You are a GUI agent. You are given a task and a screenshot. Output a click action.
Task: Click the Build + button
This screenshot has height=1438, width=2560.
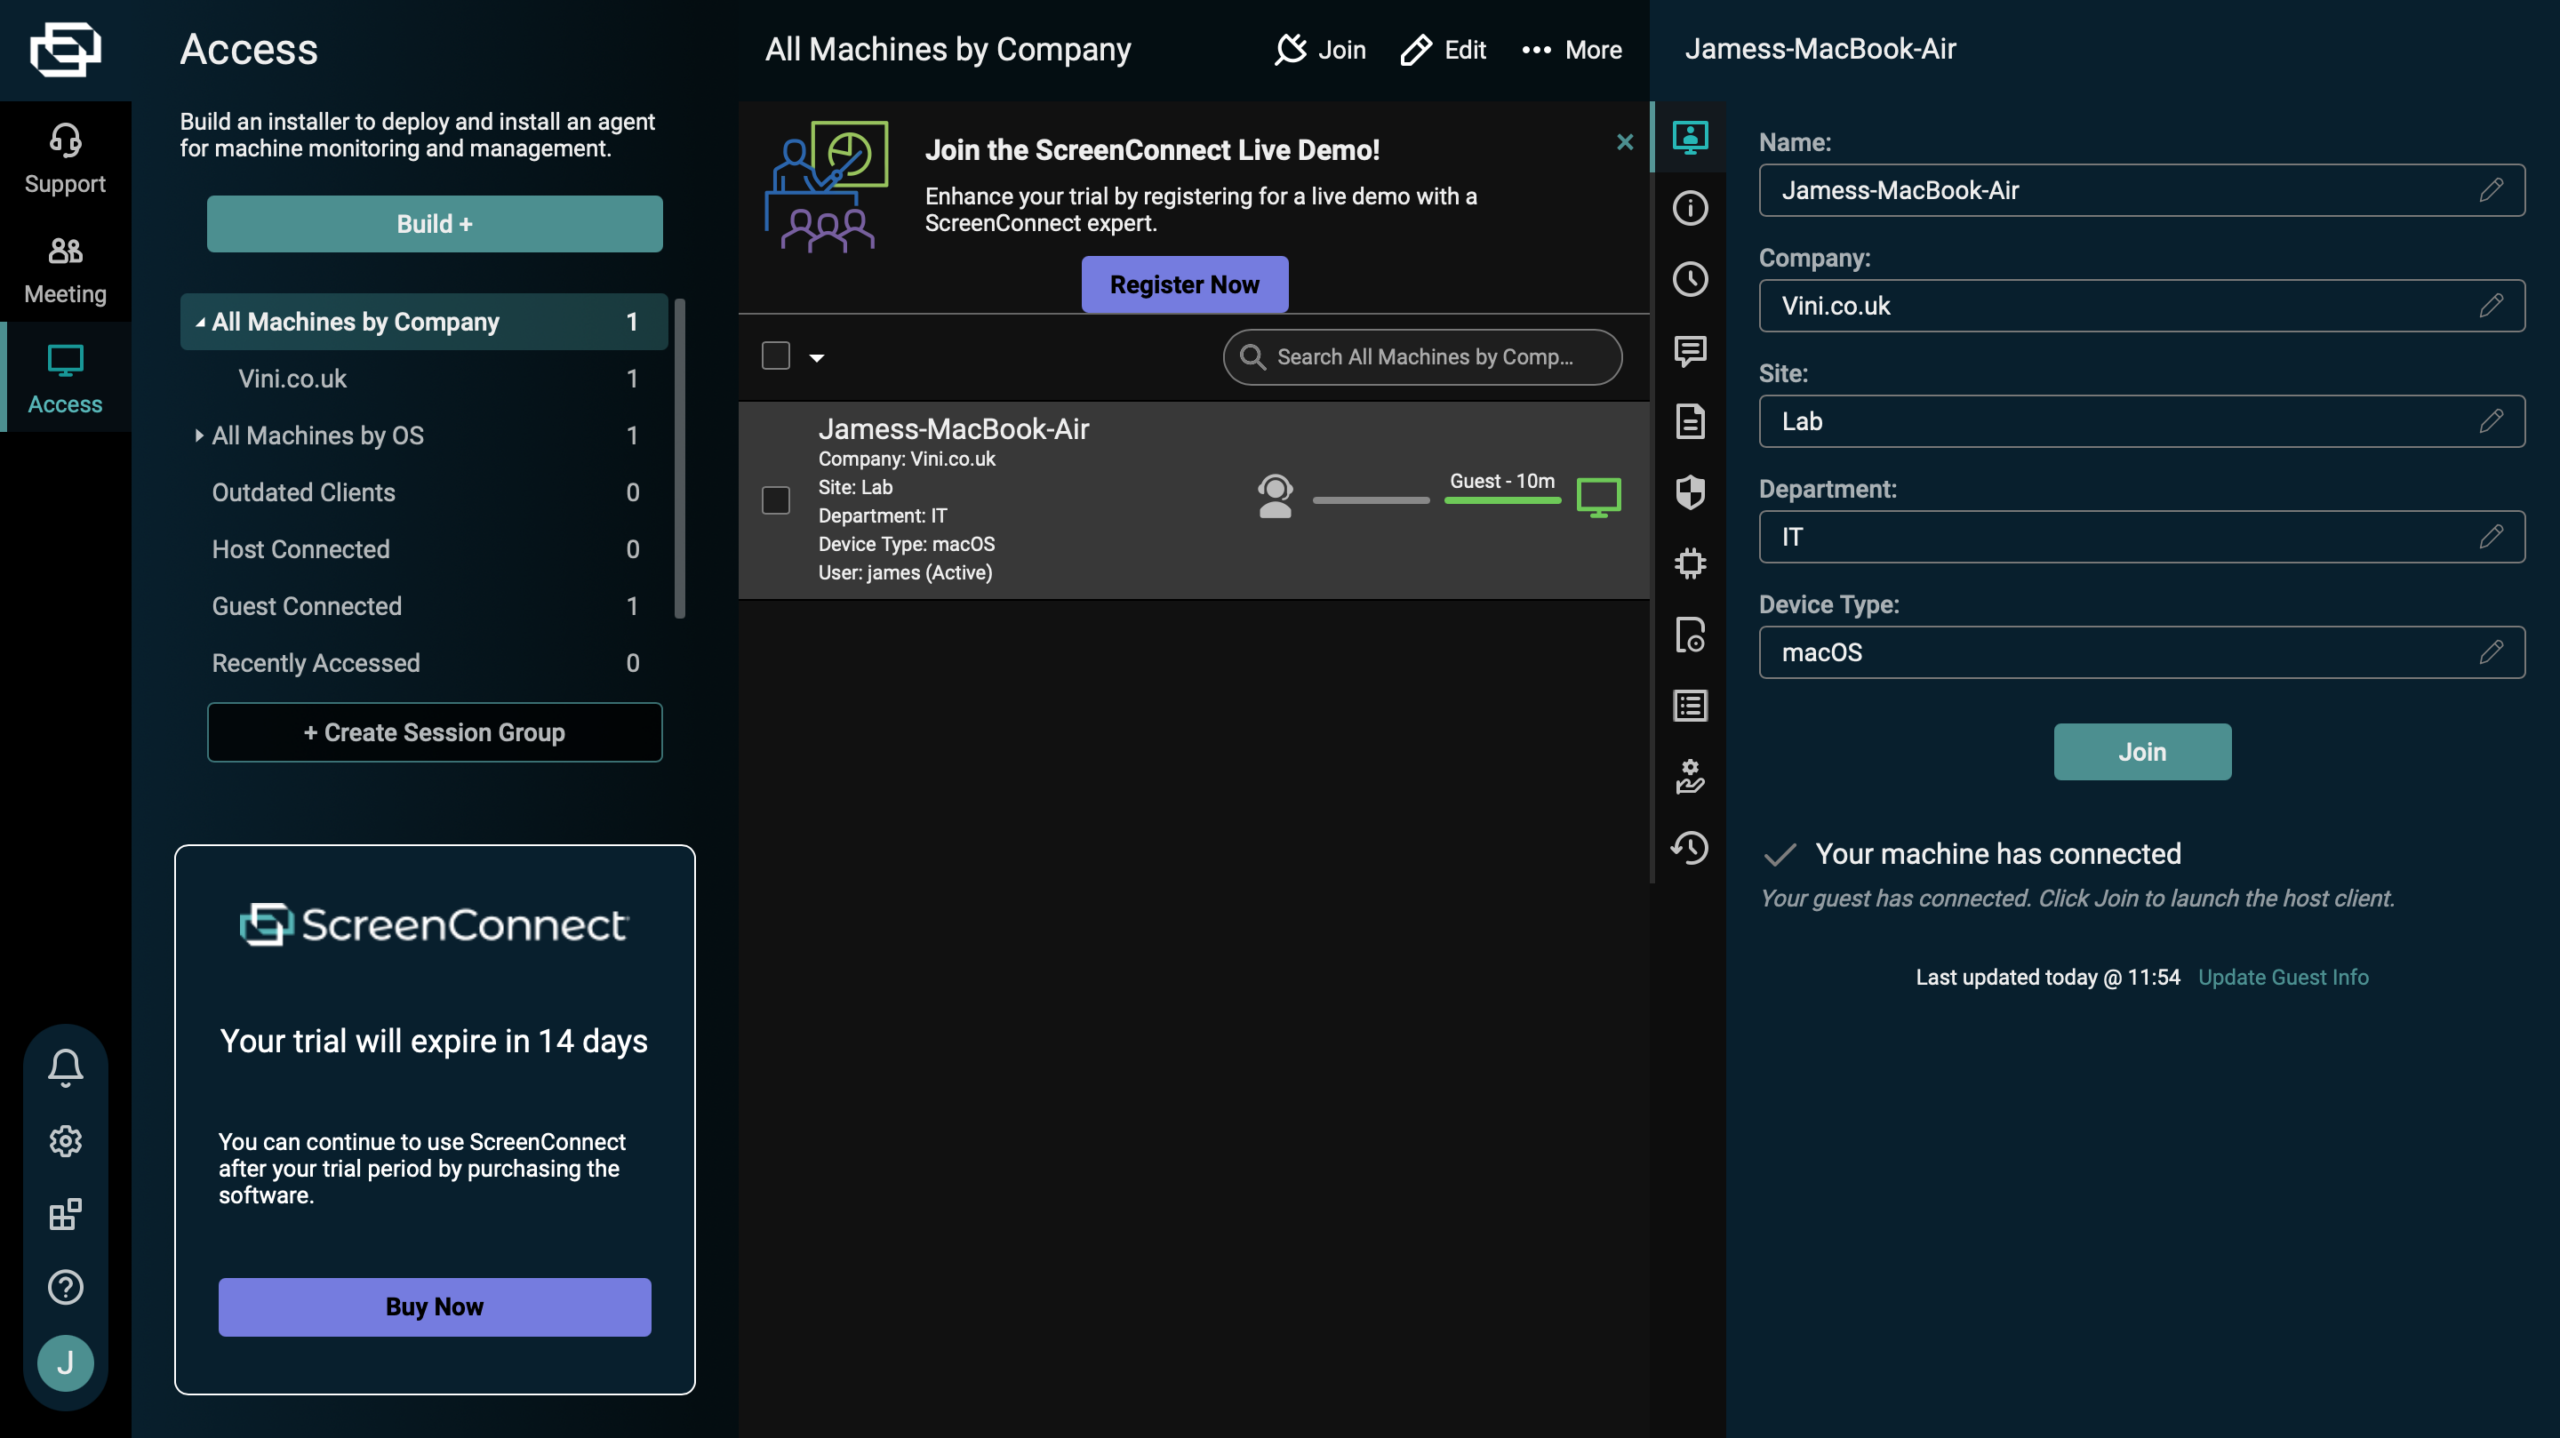(x=434, y=224)
